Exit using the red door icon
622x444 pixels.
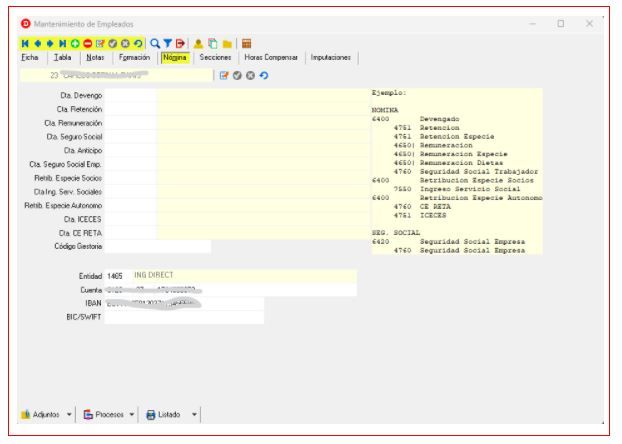coord(180,44)
